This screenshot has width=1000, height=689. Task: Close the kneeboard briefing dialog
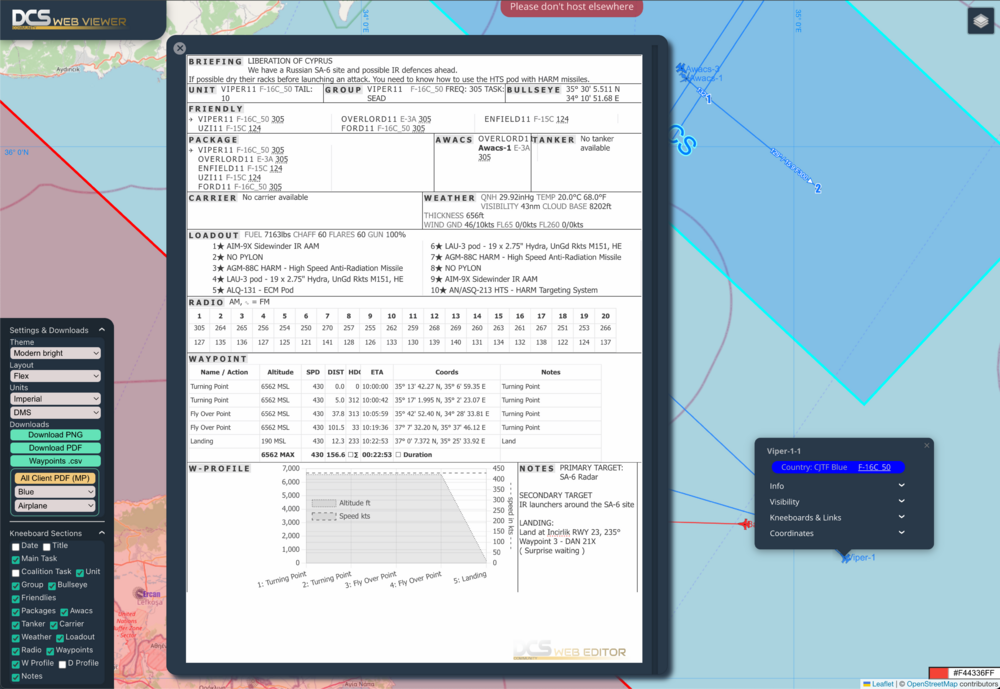(180, 48)
